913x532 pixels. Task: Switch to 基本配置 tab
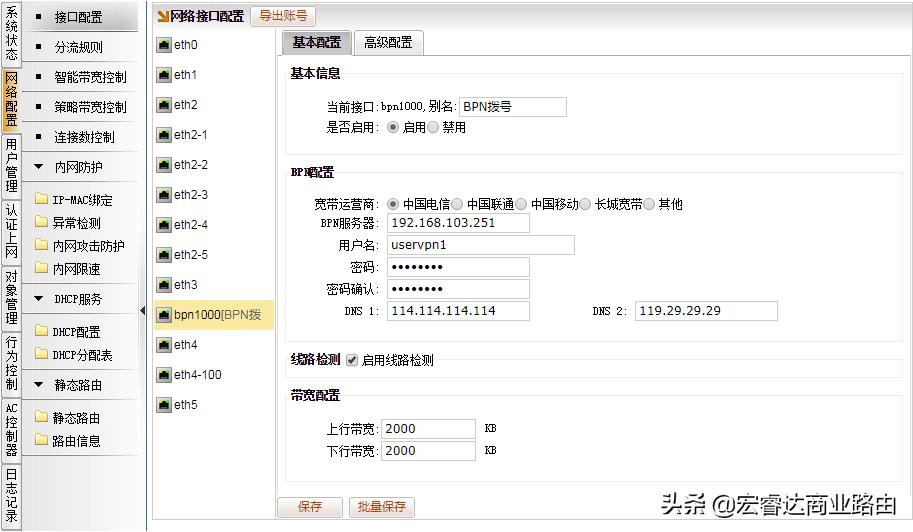(x=317, y=42)
